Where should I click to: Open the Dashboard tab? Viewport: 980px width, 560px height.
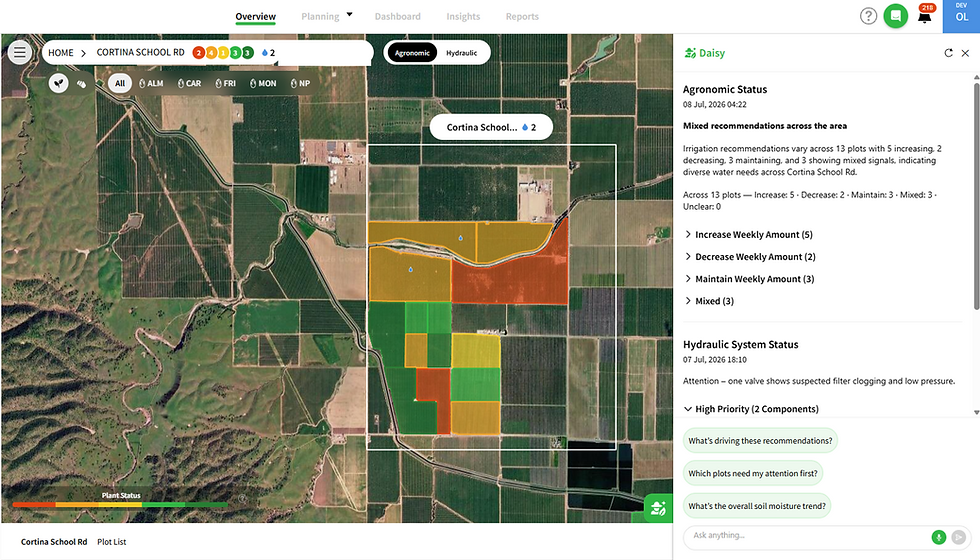pyautogui.click(x=398, y=17)
